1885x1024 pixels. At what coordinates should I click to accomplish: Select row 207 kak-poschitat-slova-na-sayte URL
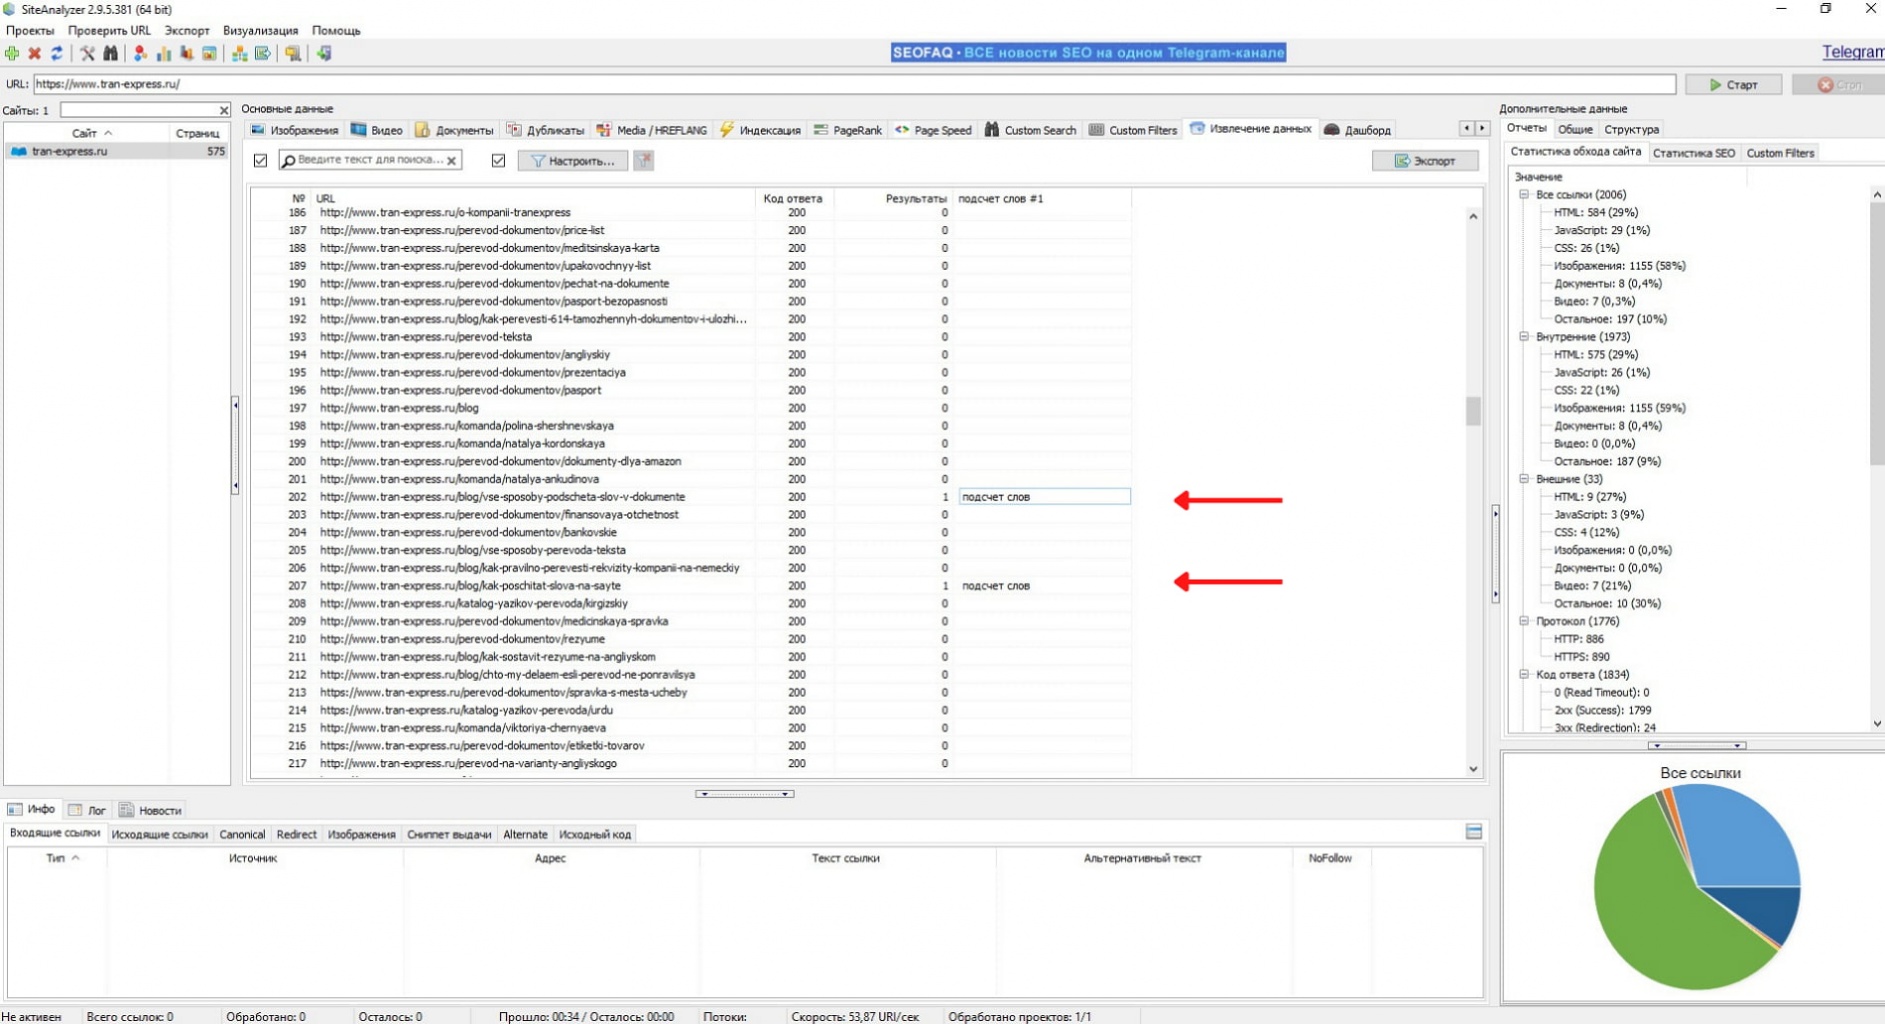point(470,586)
